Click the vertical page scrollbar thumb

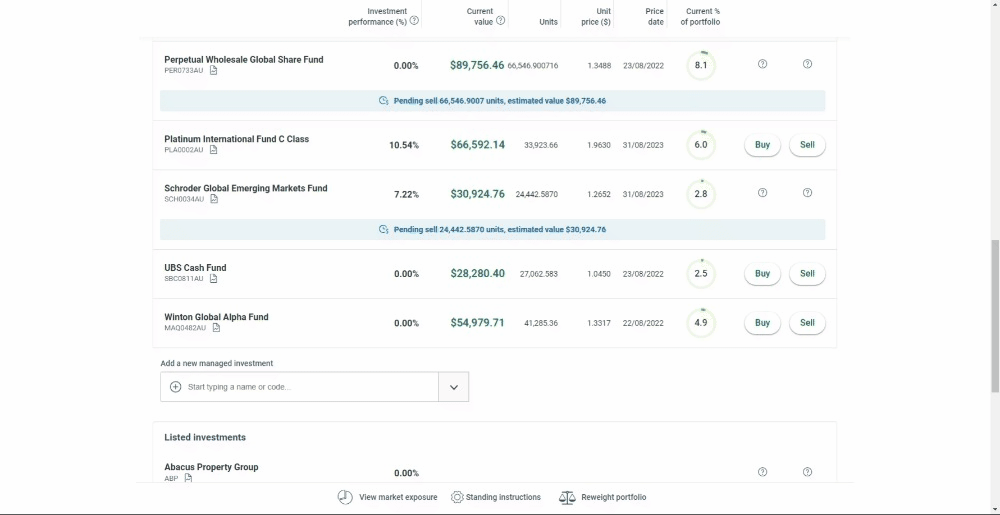[995, 316]
